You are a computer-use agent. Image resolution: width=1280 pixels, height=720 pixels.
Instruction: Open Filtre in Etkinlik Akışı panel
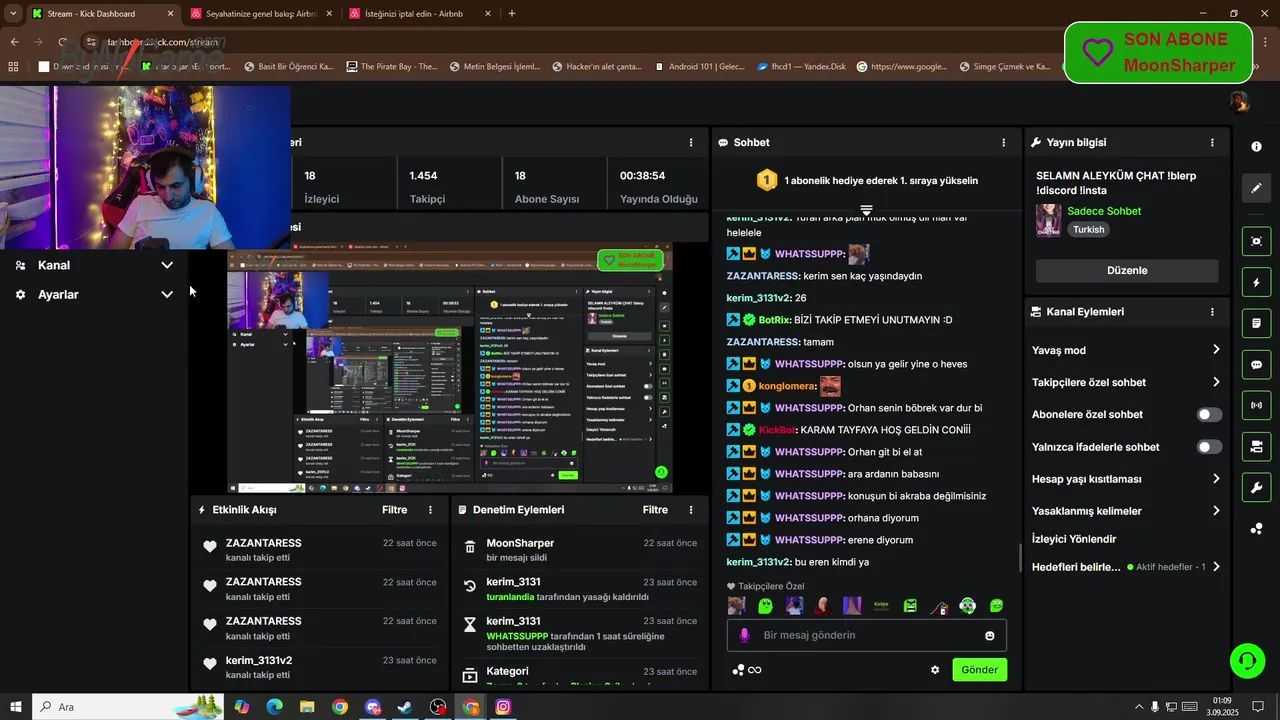(x=395, y=510)
